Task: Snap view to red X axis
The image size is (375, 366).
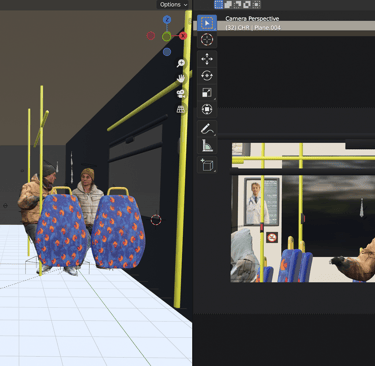Action: [x=183, y=36]
